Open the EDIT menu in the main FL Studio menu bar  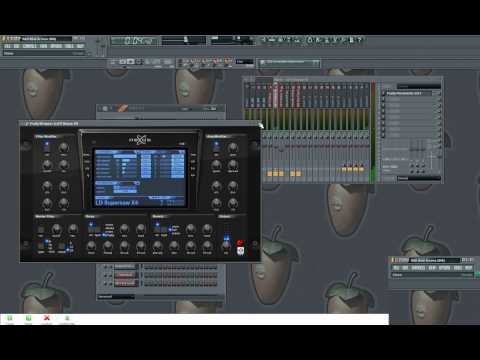click(16, 46)
